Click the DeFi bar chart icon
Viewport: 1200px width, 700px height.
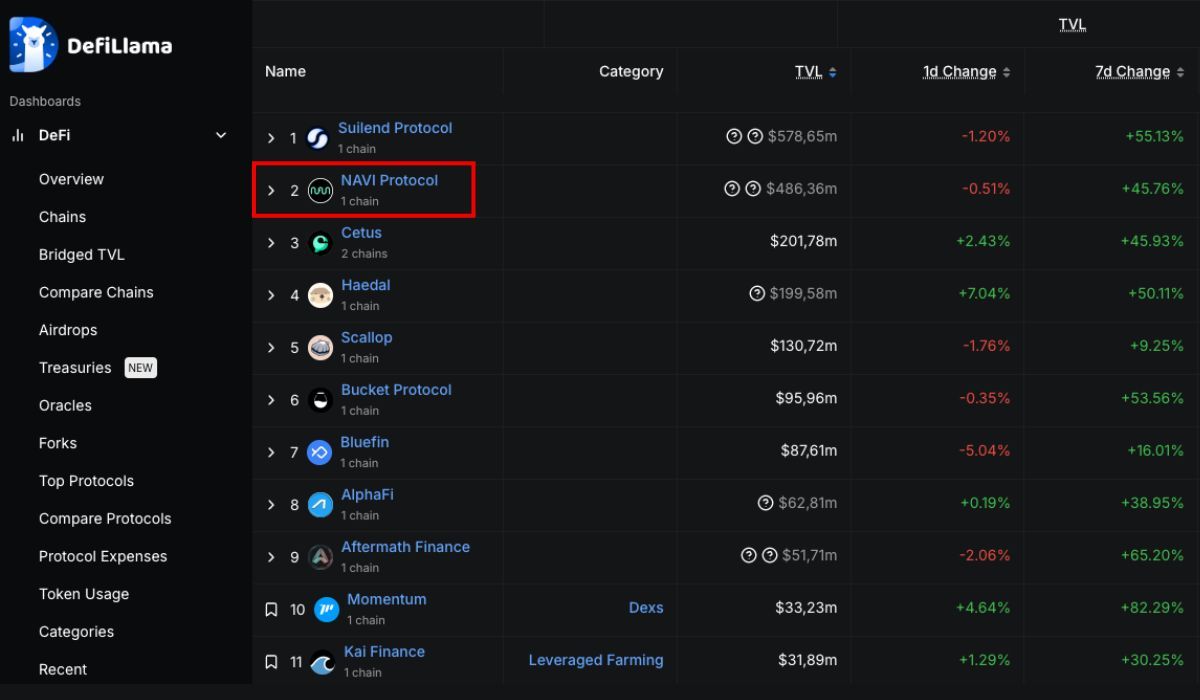17,135
